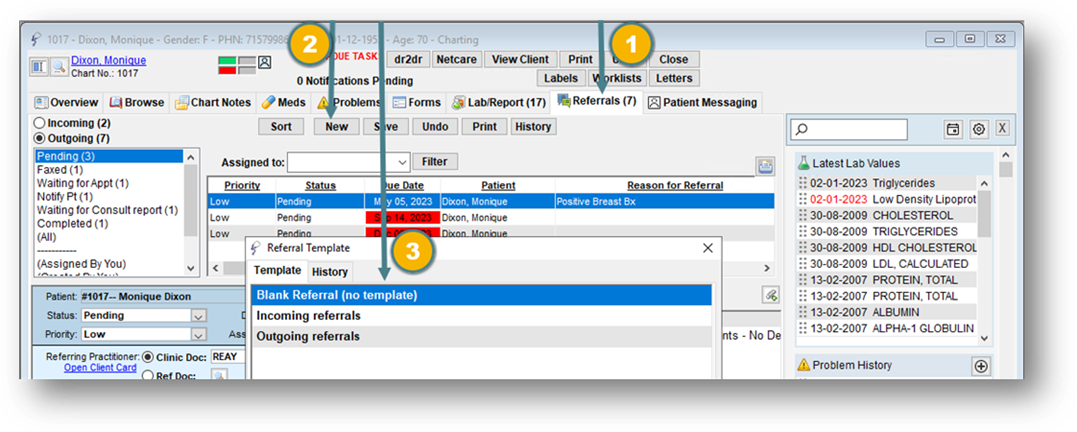Click the person icon beside the status bars
The height and width of the screenshot is (432, 1077).
(x=264, y=62)
